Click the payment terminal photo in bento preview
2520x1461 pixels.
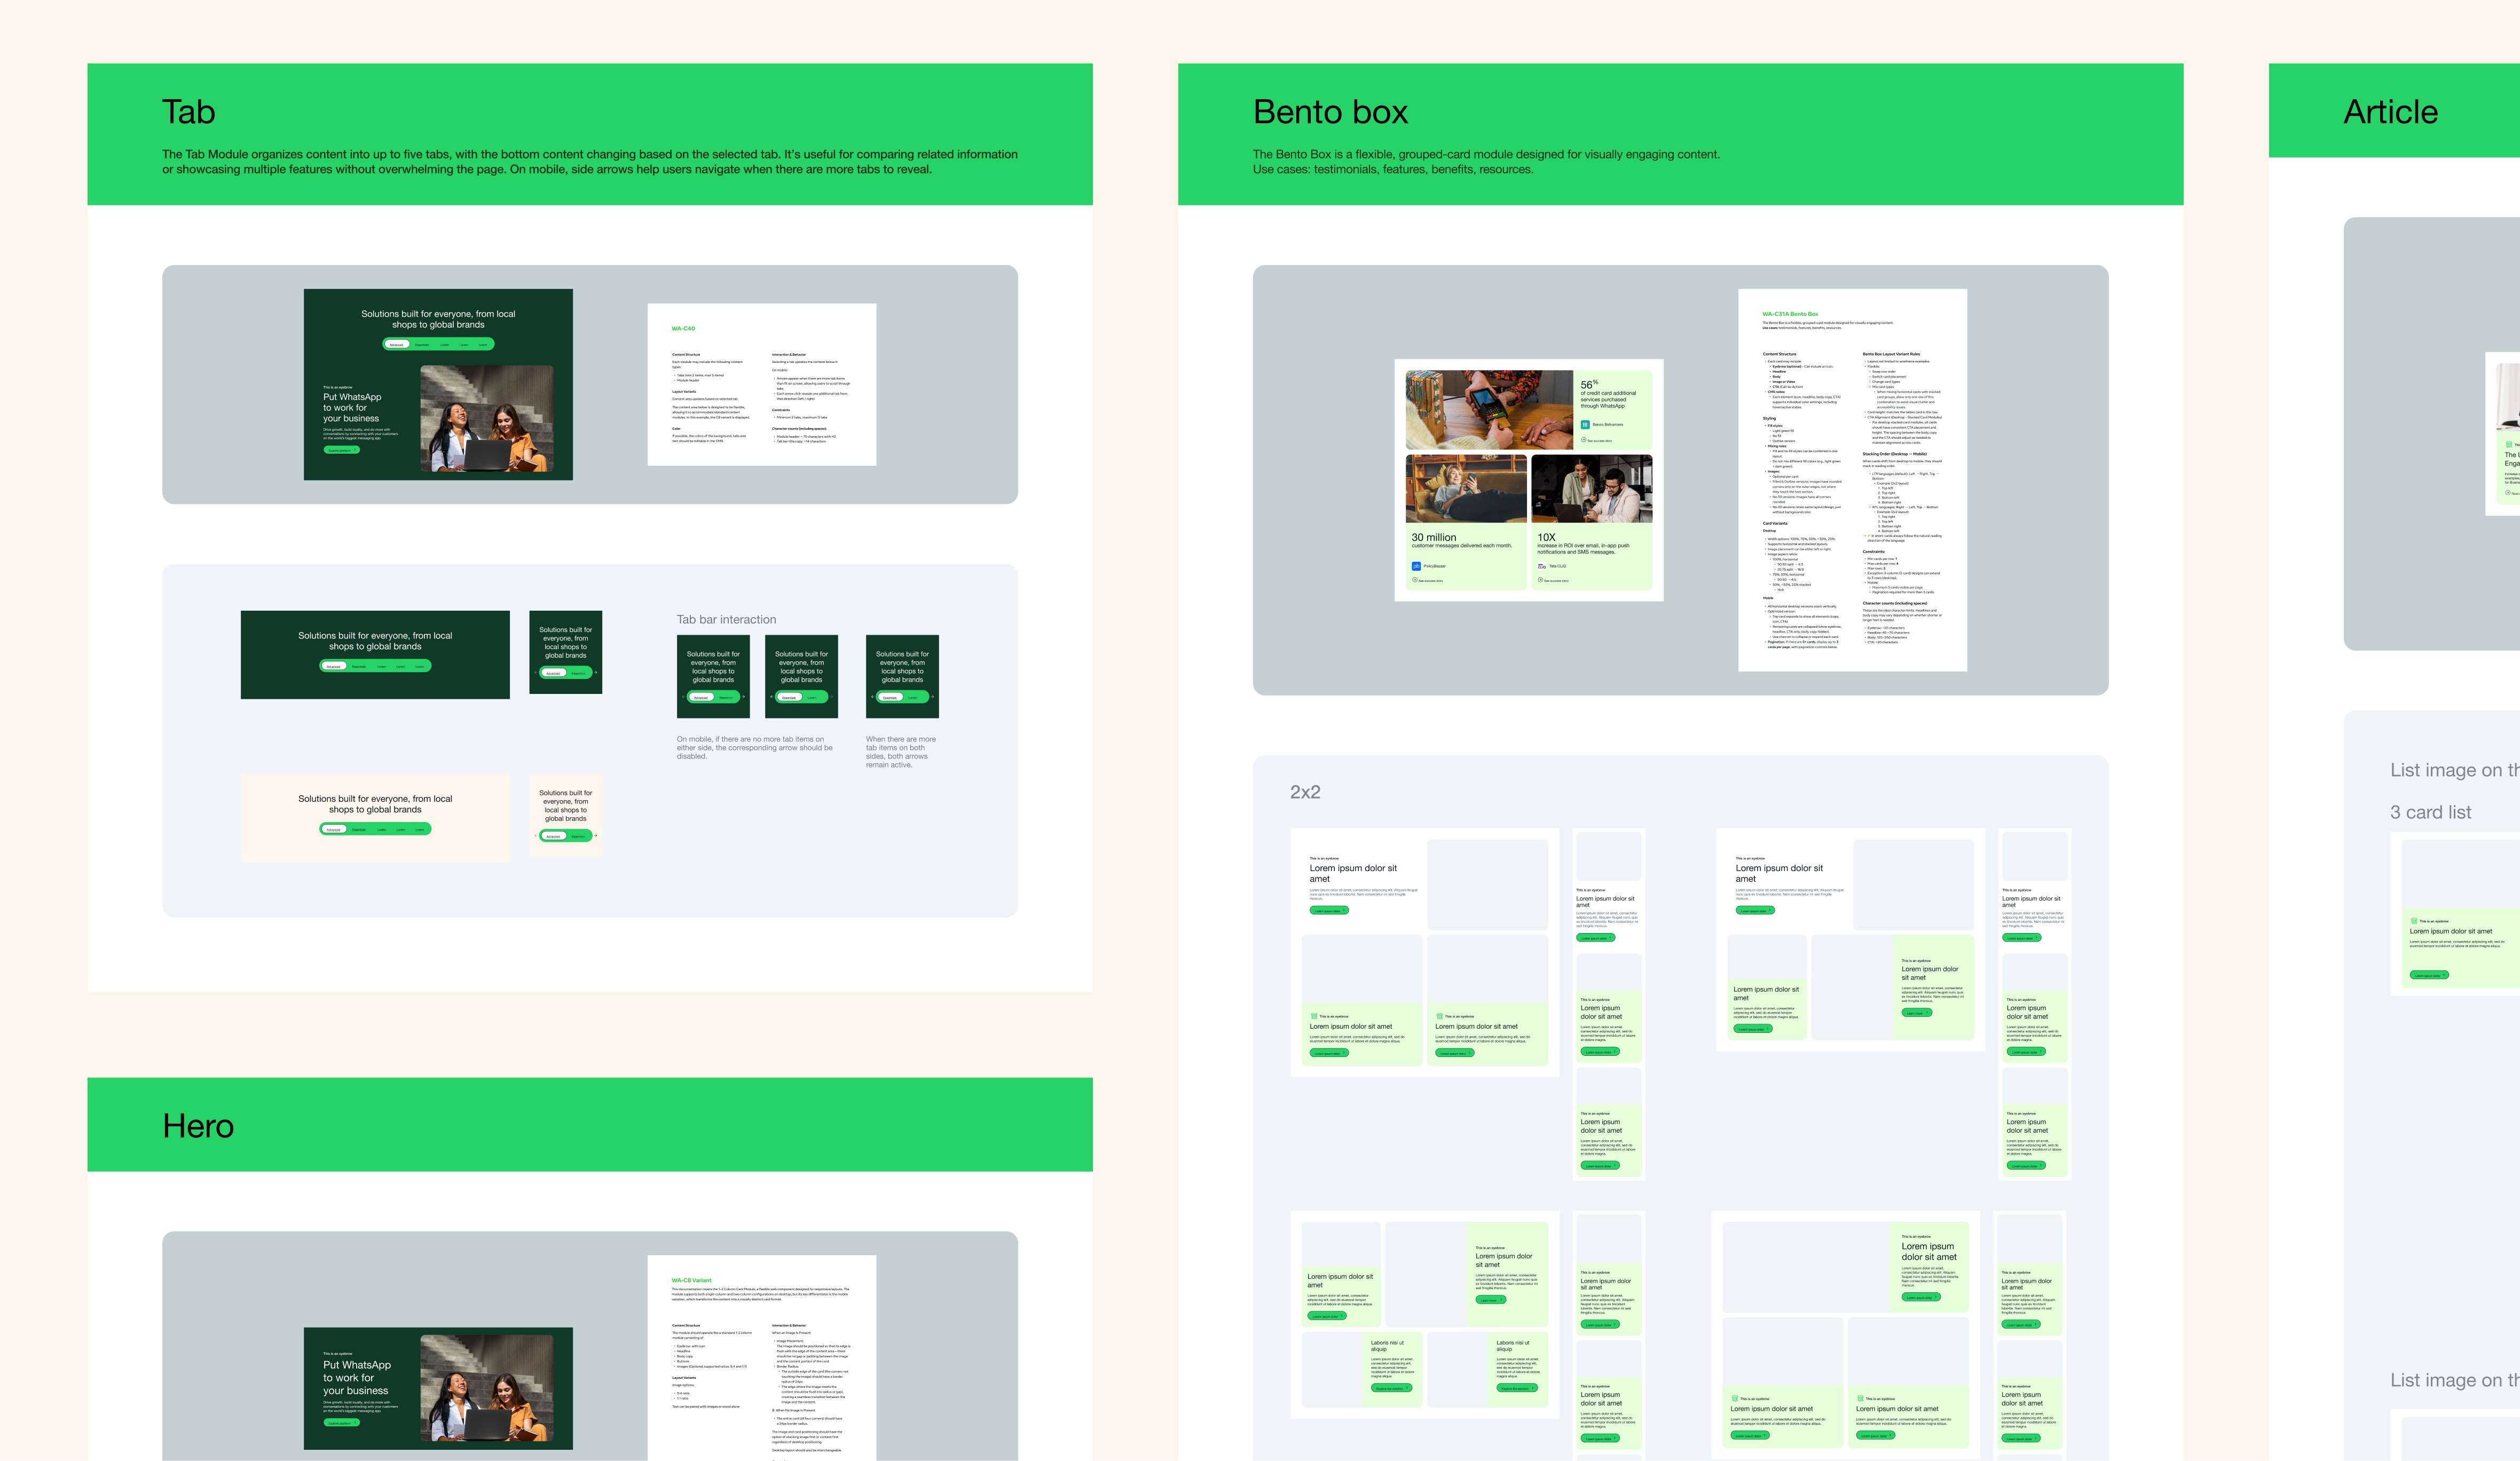pyautogui.click(x=1489, y=409)
